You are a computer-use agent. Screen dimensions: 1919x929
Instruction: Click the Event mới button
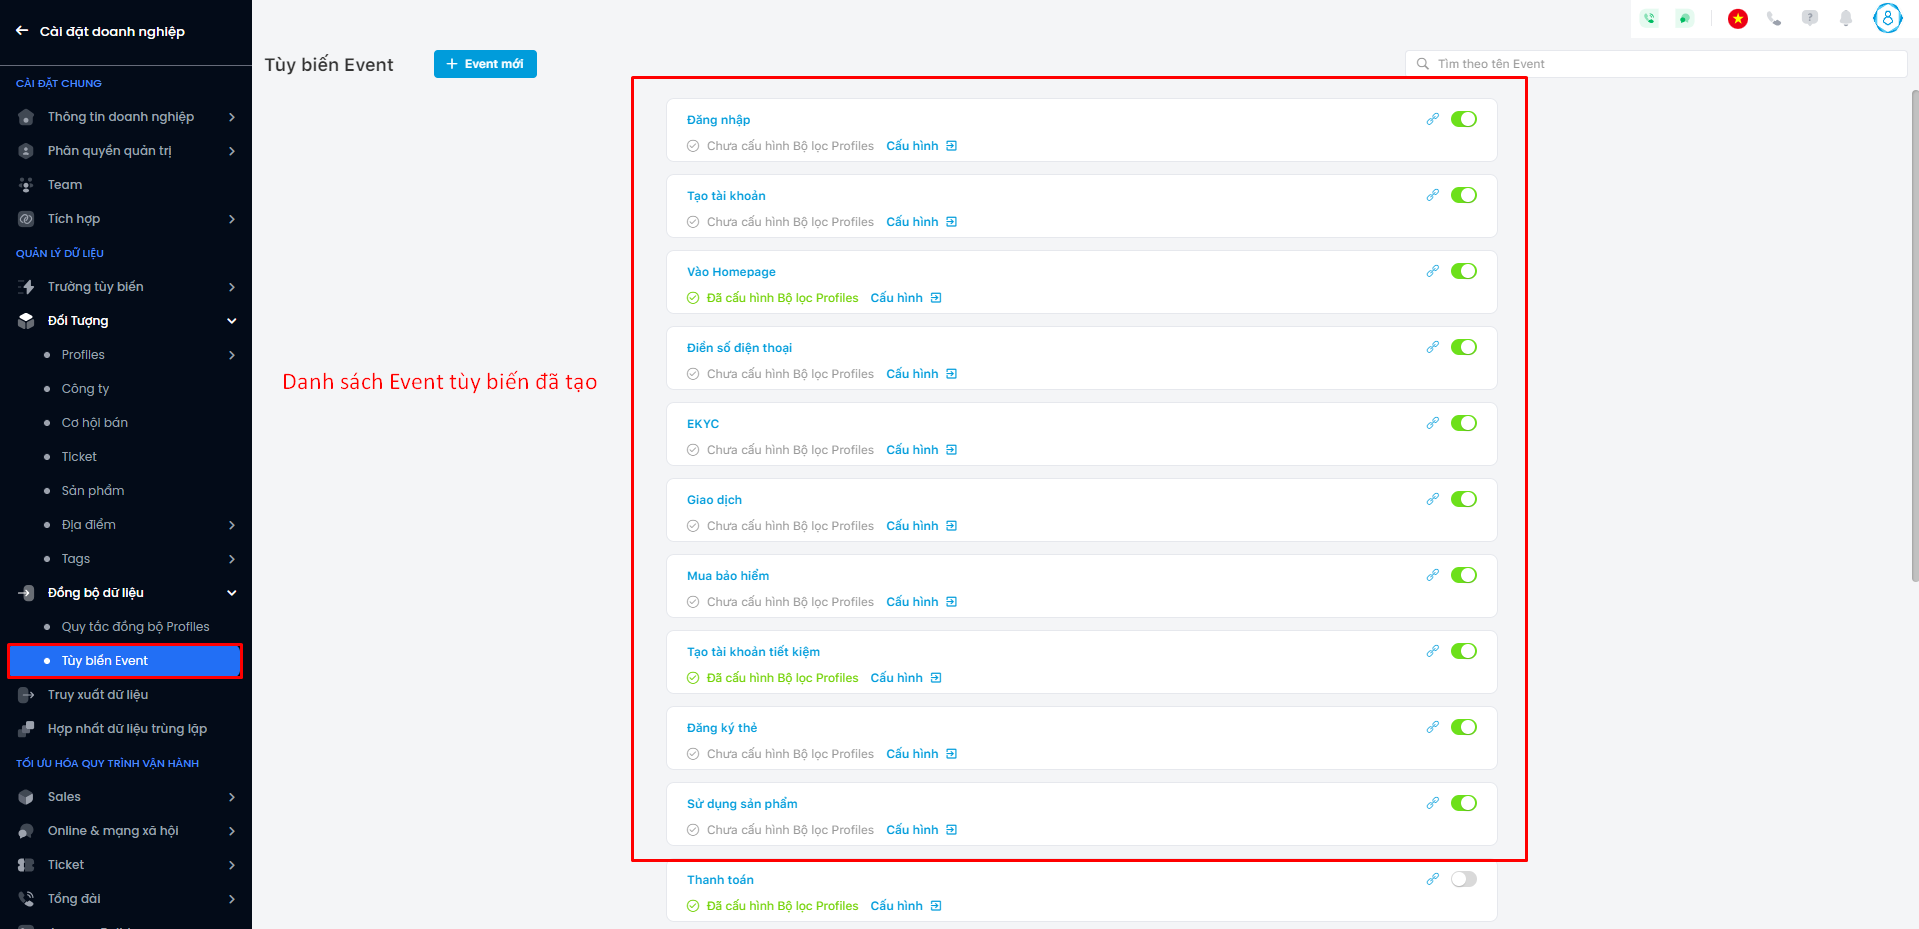pos(485,64)
